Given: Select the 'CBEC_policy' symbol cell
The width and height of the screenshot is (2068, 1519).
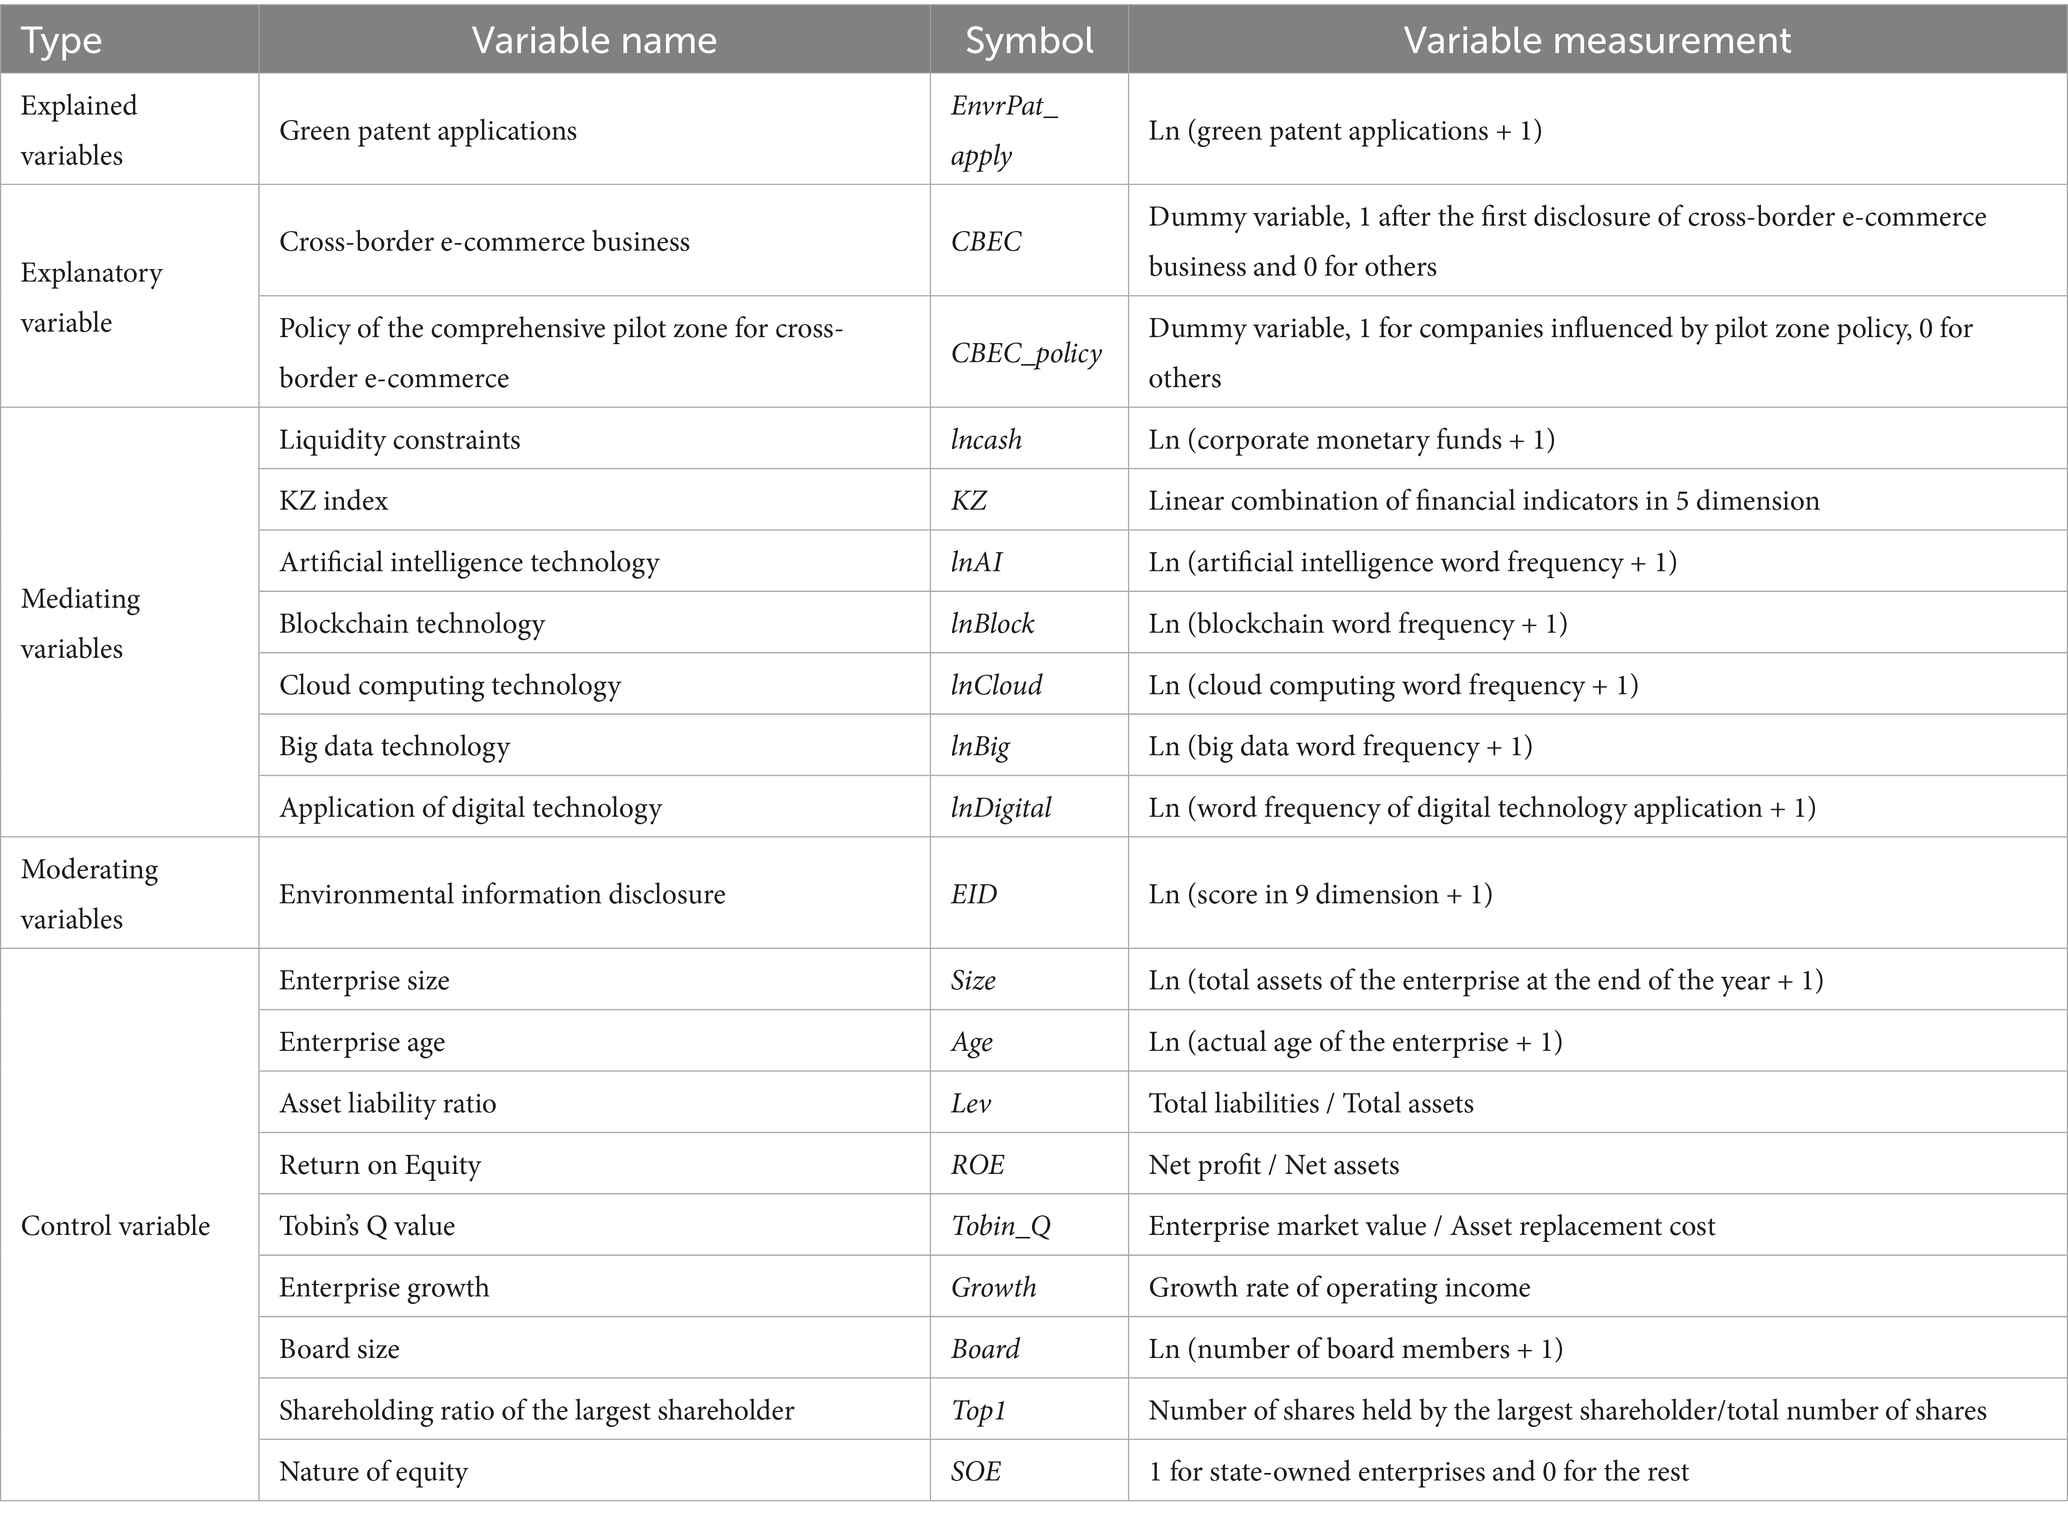Looking at the screenshot, I should [1026, 353].
